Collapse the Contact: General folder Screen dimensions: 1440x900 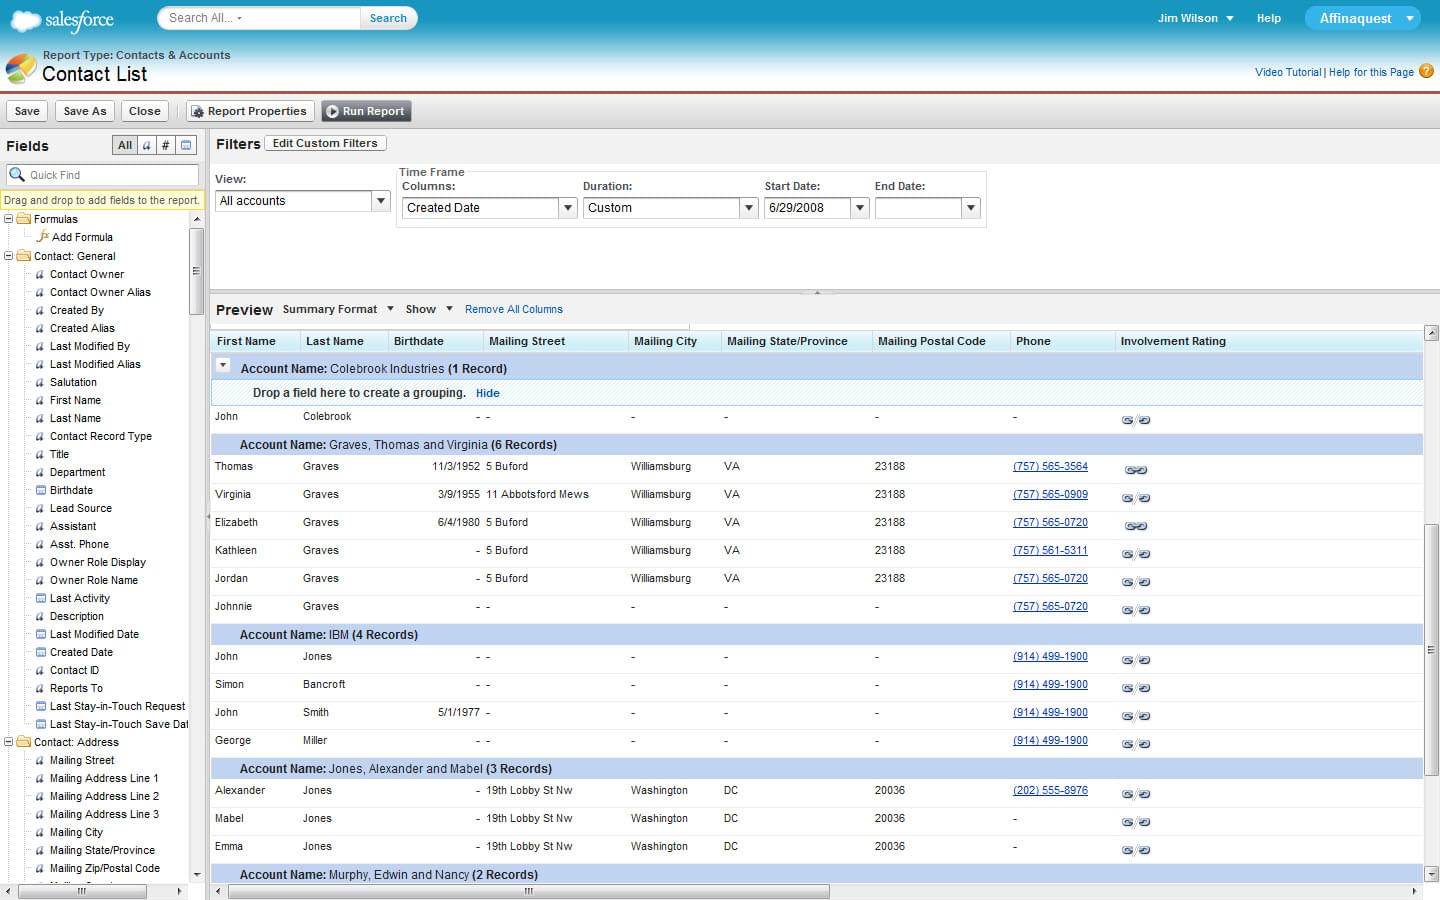(x=9, y=256)
